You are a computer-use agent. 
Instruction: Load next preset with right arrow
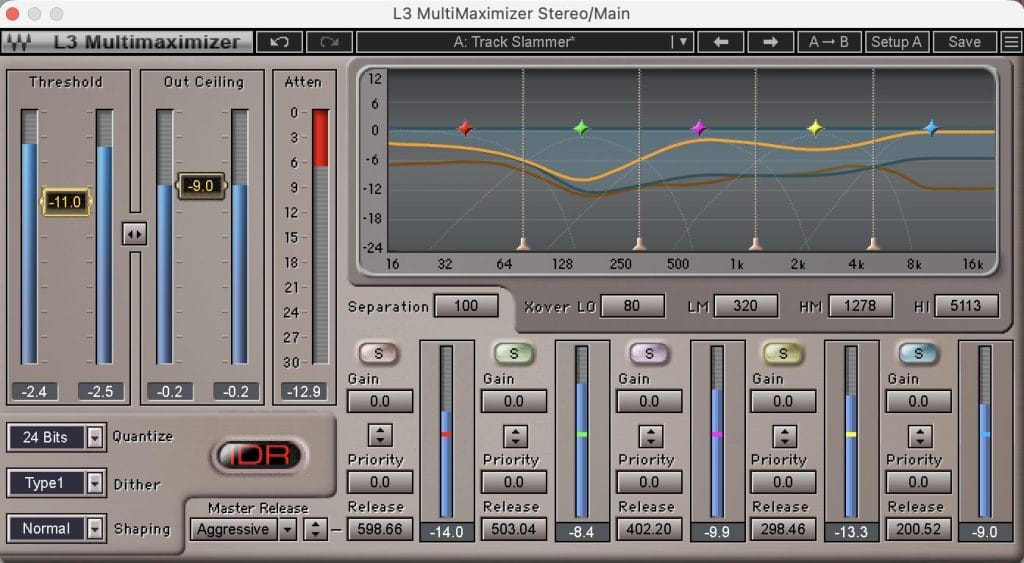[x=770, y=42]
